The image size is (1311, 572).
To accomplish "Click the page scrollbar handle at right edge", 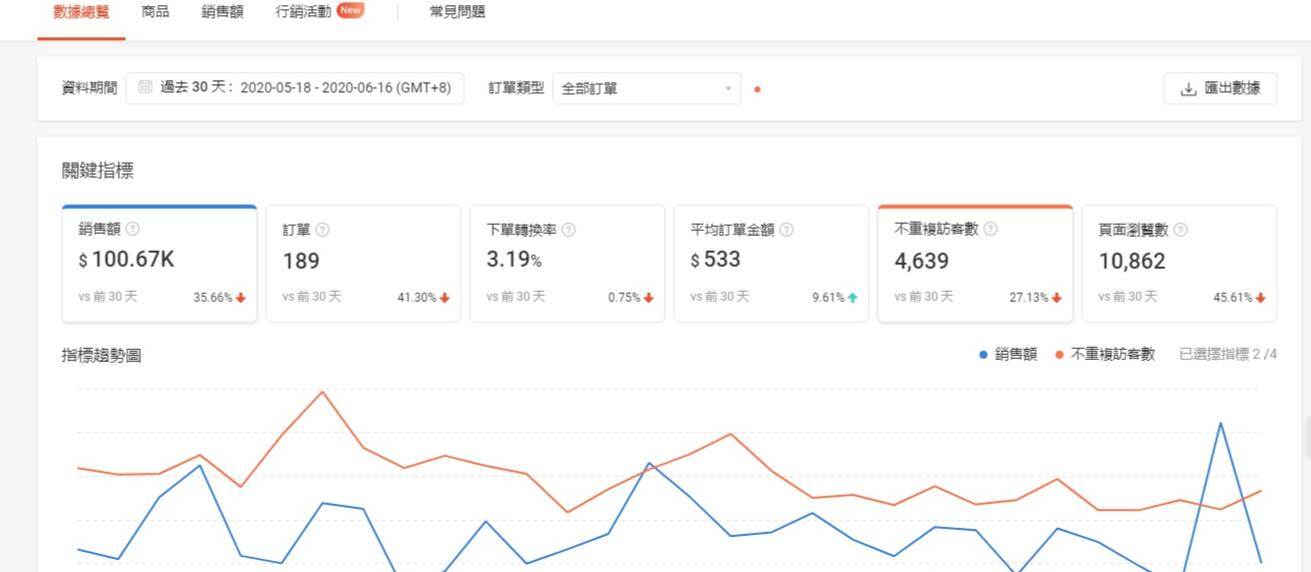I will tap(1307, 440).
